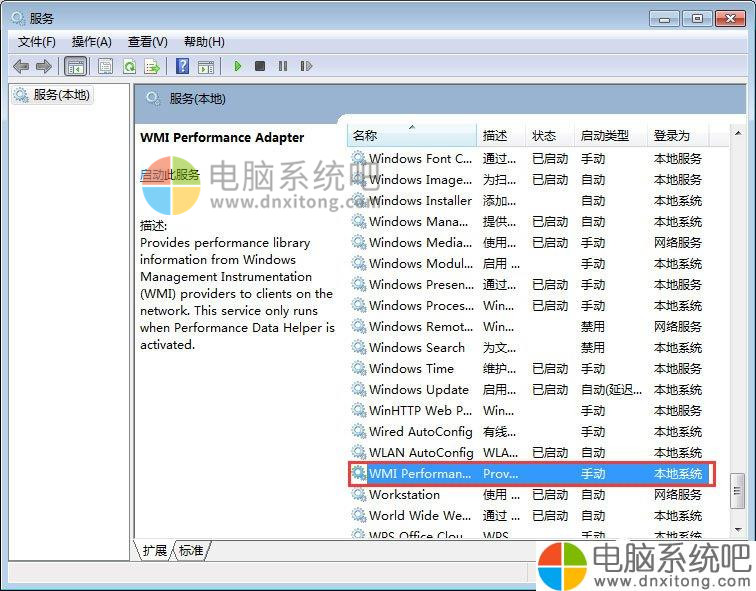Click gear icon of Windows Presen... row
This screenshot has width=756, height=591.
point(359,284)
